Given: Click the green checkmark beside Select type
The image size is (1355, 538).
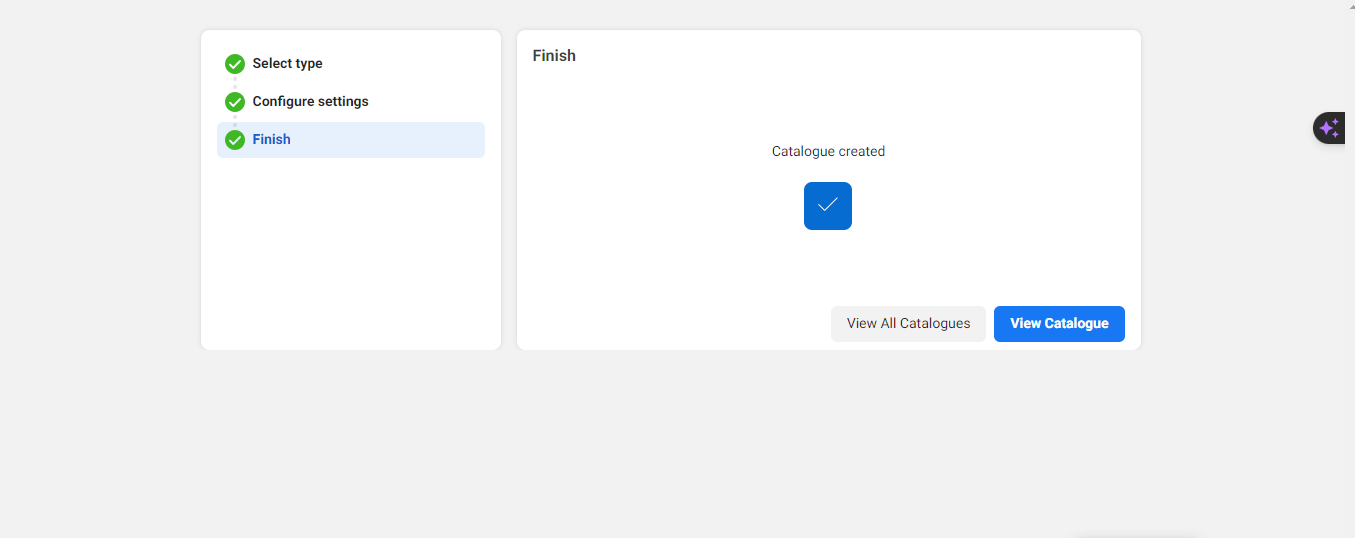Looking at the screenshot, I should [x=235, y=64].
